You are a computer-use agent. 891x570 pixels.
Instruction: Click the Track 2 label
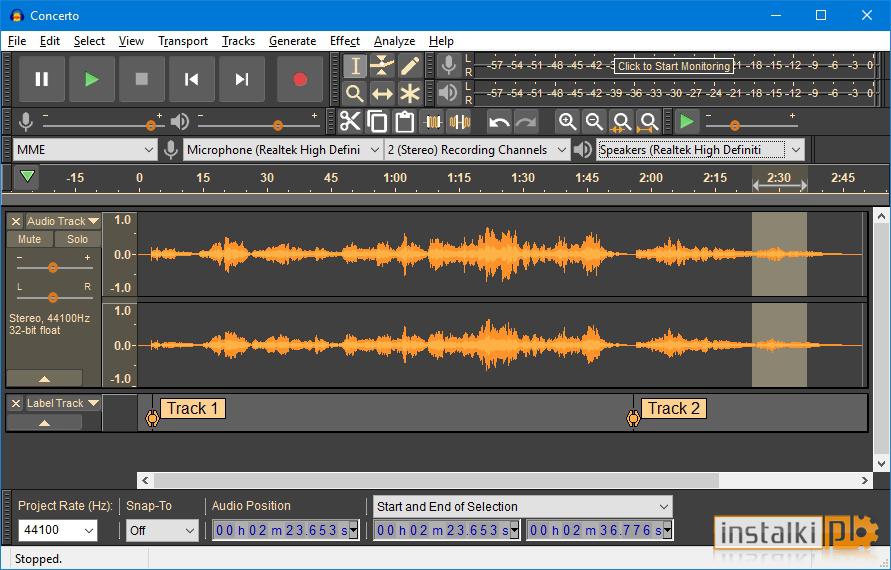pos(673,408)
